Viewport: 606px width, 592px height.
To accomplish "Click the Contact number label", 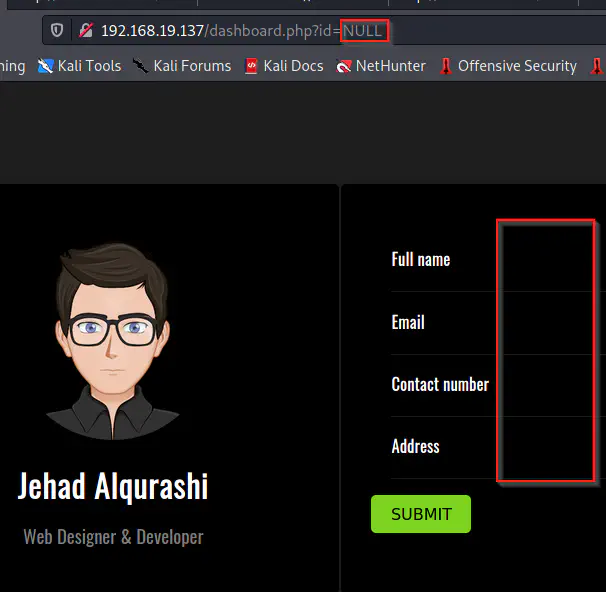I will [x=440, y=385].
